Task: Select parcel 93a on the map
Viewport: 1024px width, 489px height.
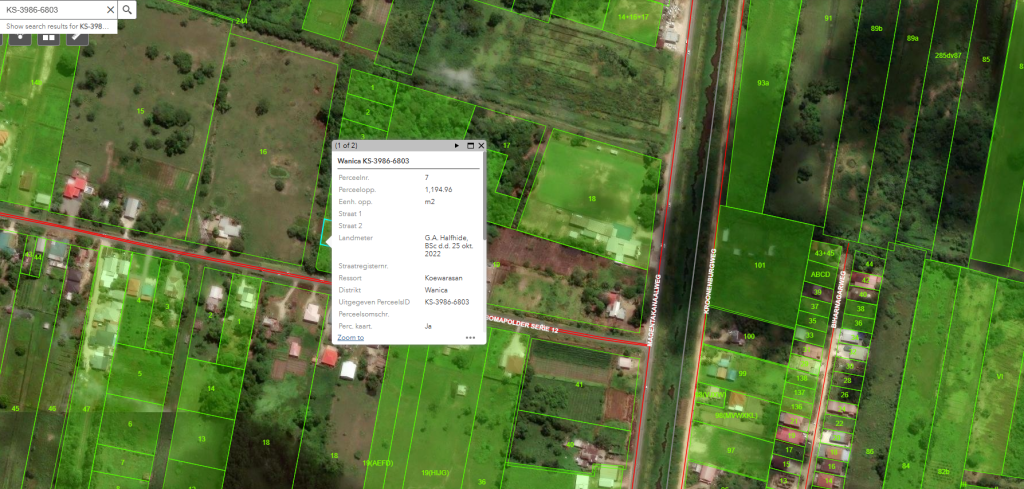Action: (763, 83)
